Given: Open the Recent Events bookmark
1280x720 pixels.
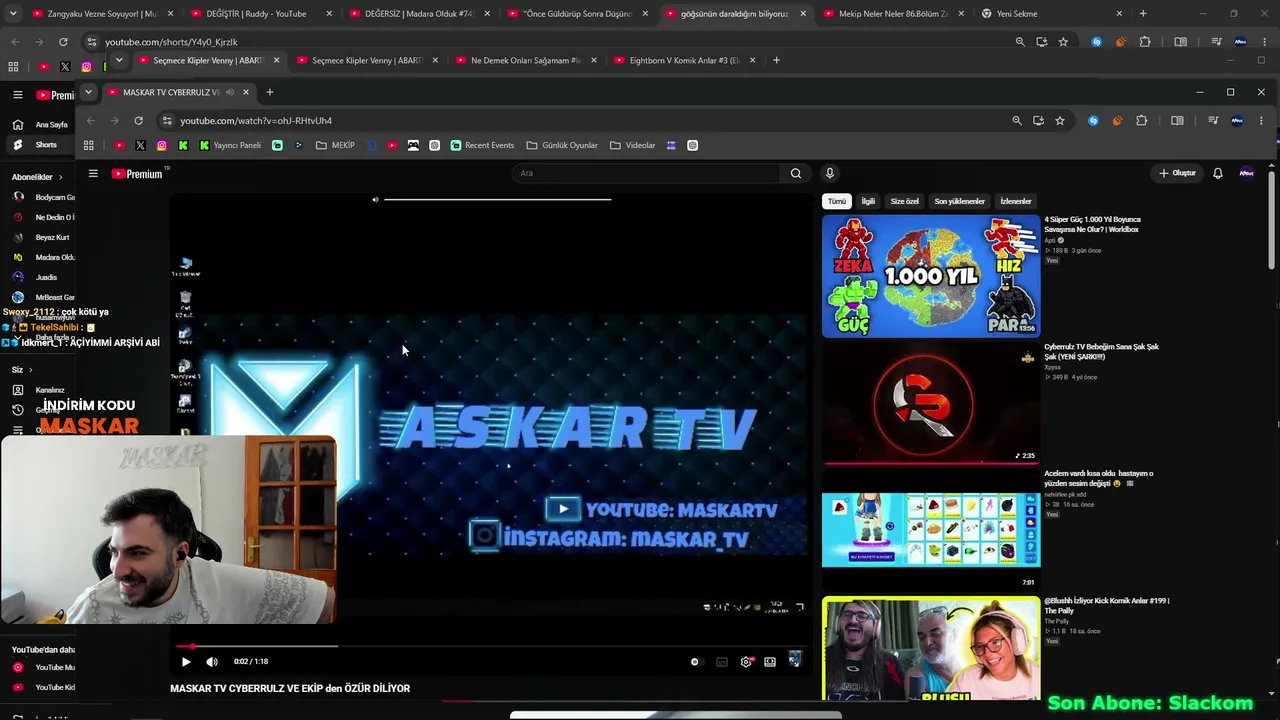Looking at the screenshot, I should (482, 145).
